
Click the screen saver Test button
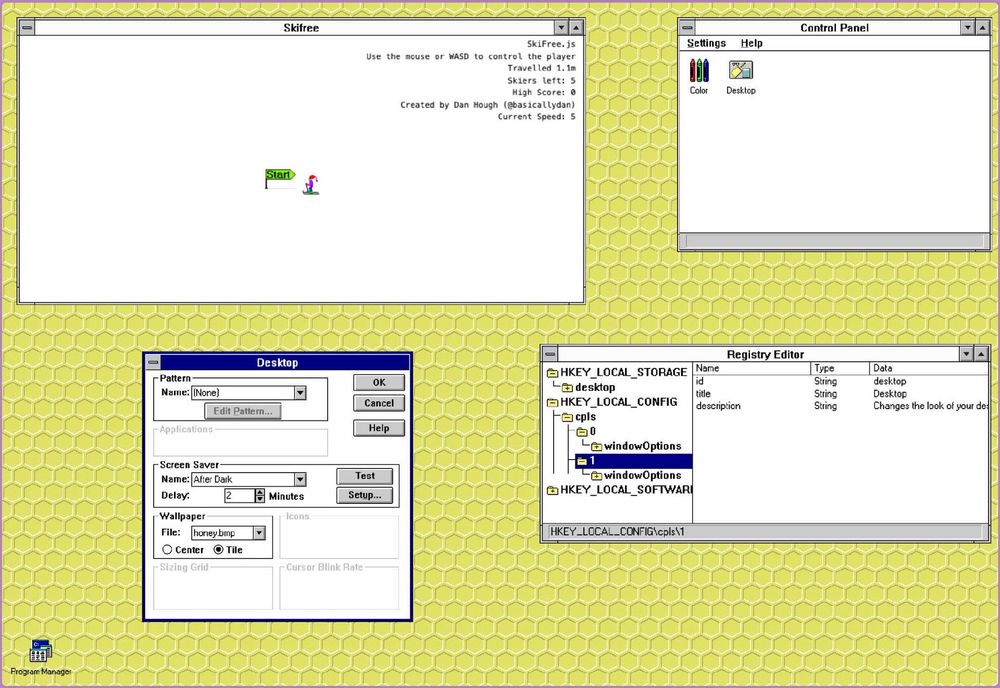pyautogui.click(x=365, y=476)
